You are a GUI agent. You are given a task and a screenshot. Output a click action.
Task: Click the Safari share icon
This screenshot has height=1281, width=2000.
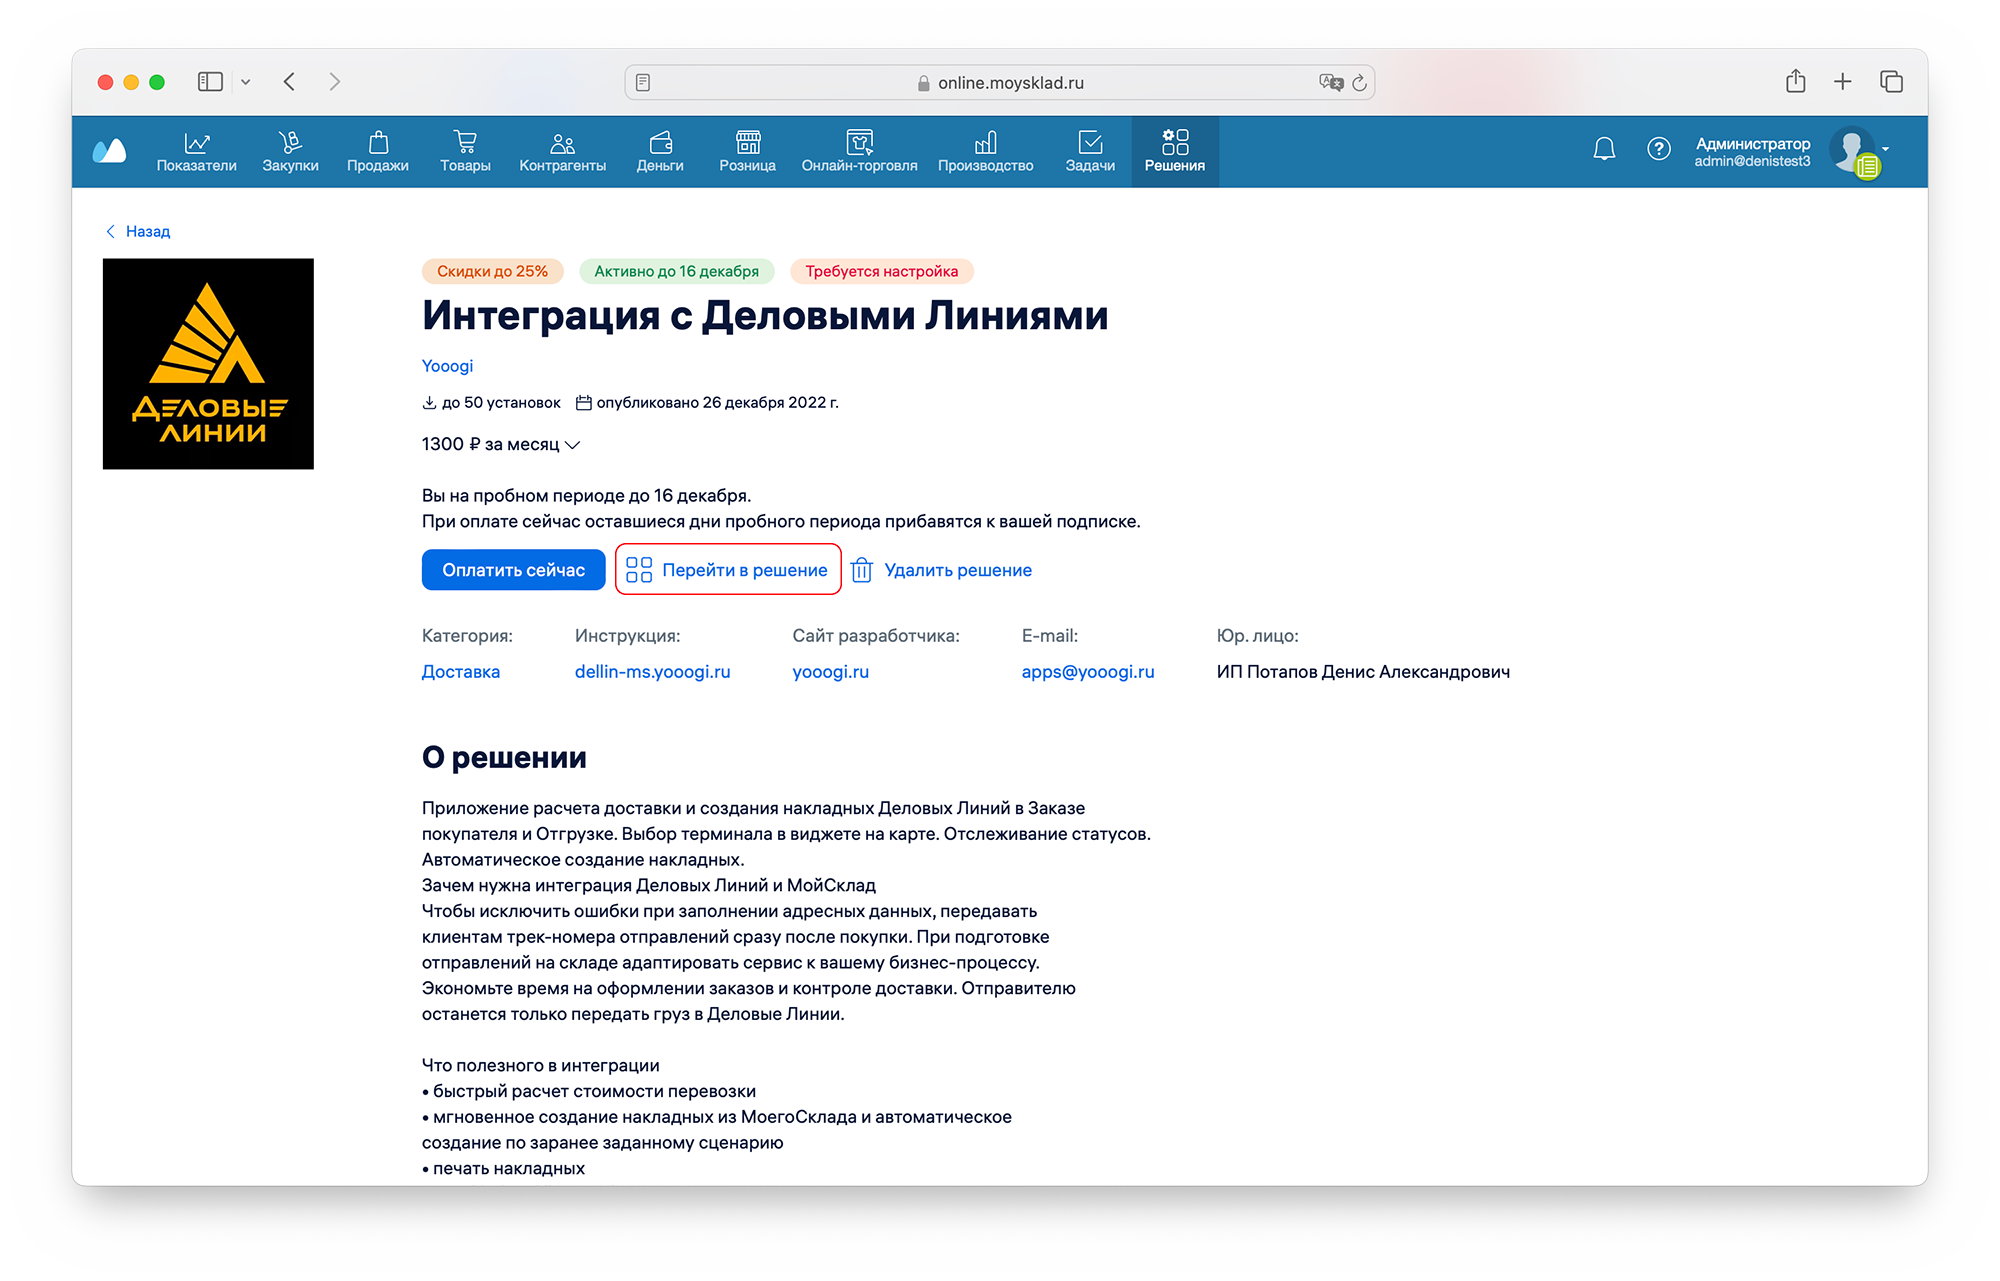pos(1795,82)
